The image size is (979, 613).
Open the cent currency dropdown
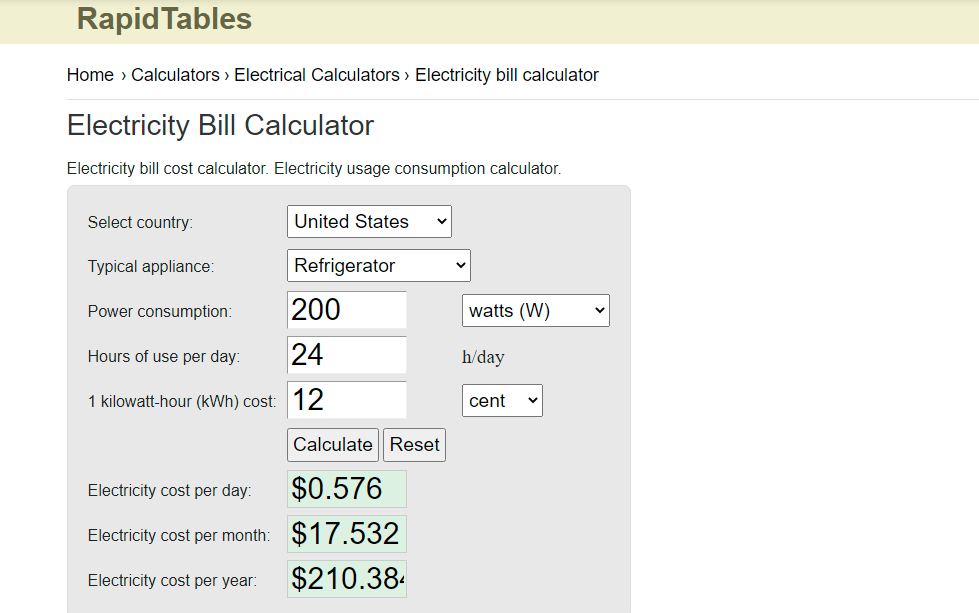[x=501, y=400]
